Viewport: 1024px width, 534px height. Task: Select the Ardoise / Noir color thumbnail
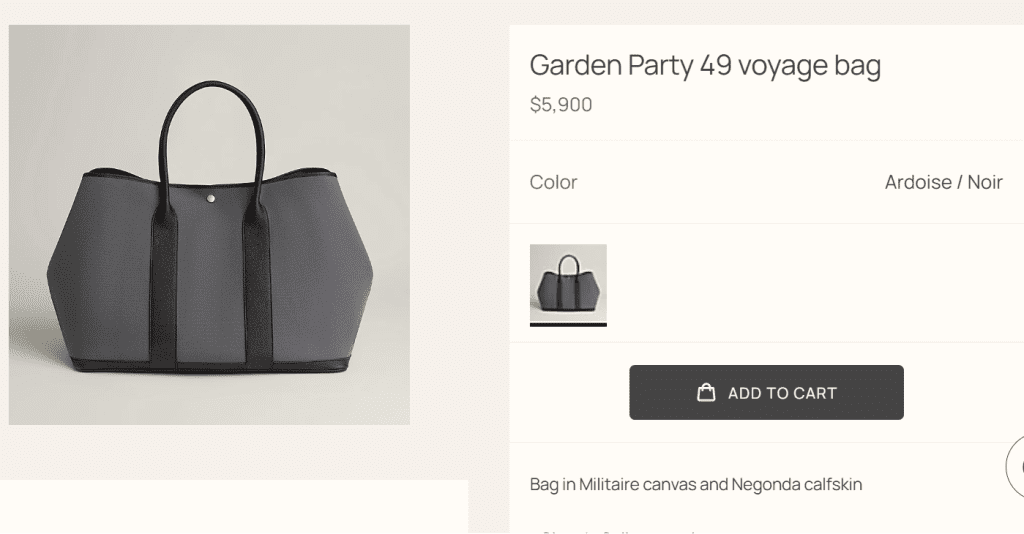(568, 282)
